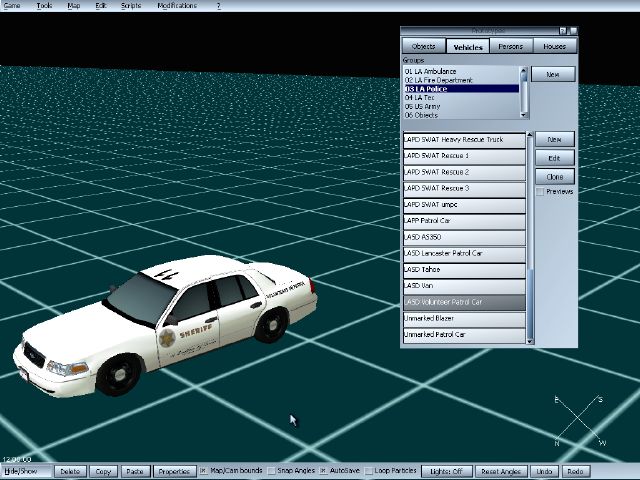The width and height of the screenshot is (640, 480).
Task: Close the prototypes panel
Action: [x=573, y=31]
